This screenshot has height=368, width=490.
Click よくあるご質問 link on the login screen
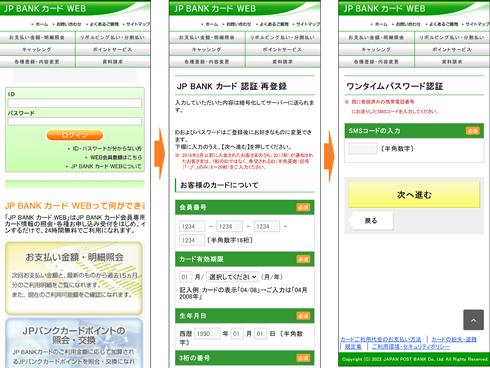point(104,24)
